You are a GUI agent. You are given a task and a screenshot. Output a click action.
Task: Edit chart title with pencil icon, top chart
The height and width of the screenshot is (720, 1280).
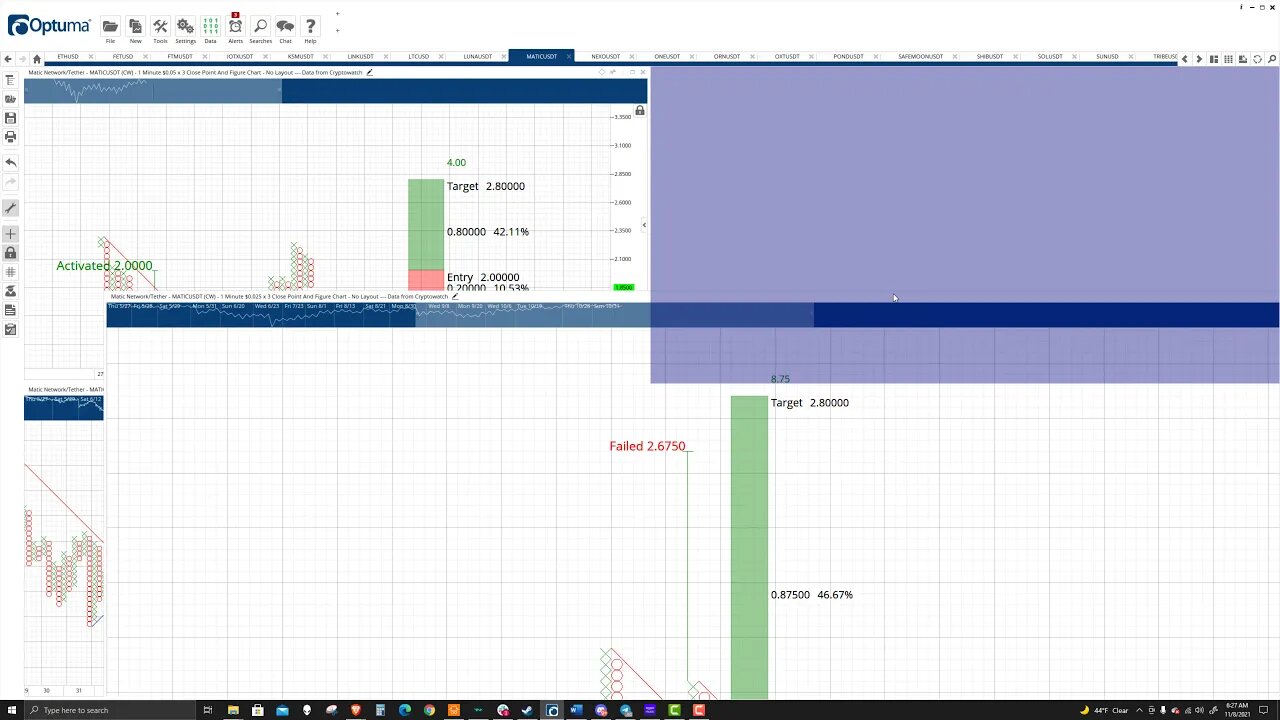(369, 72)
